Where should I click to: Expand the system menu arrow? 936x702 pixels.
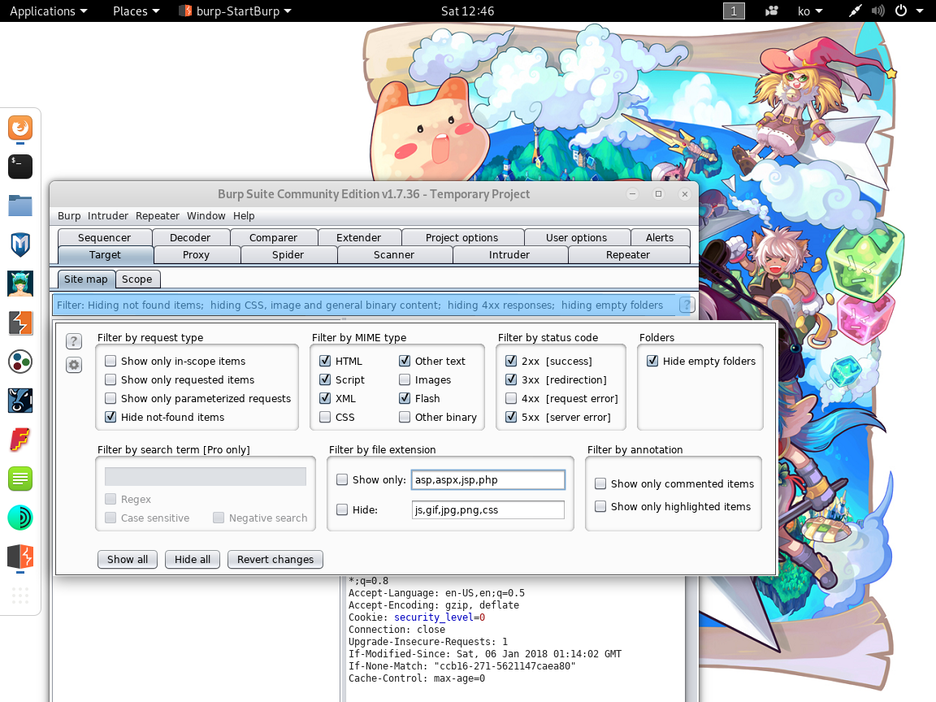point(920,11)
